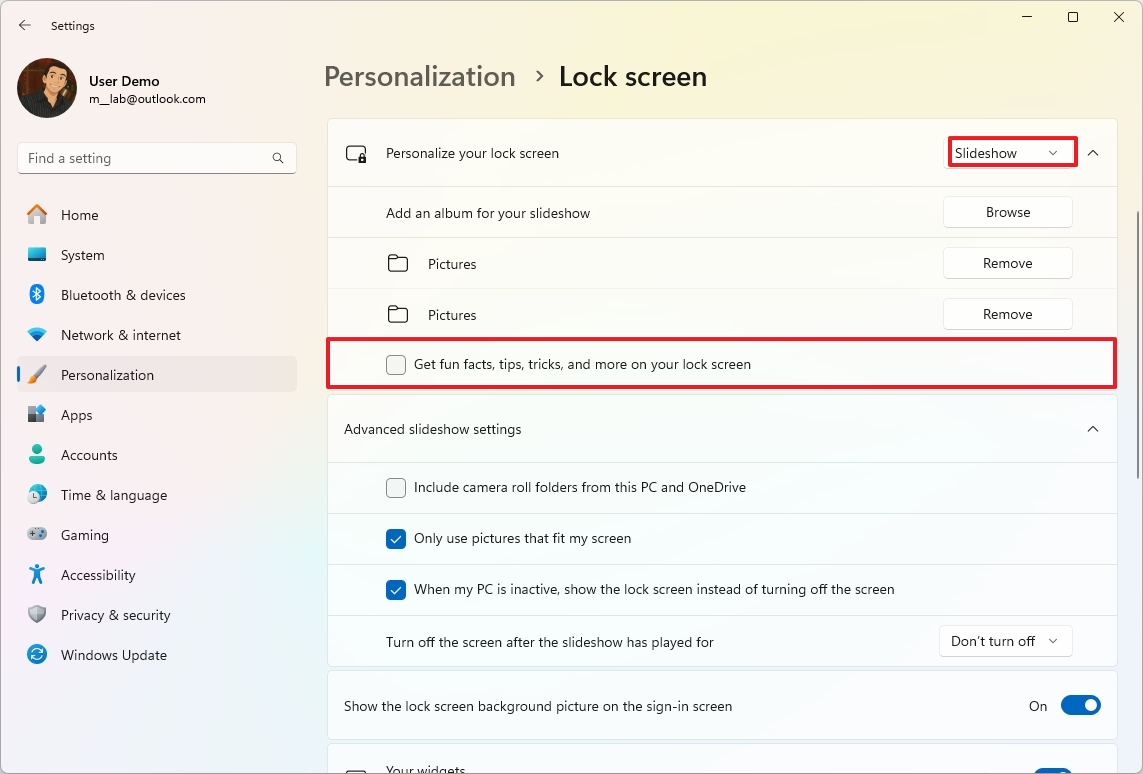1143x774 pixels.
Task: Remove the first Pictures folder
Action: pyautogui.click(x=1007, y=264)
